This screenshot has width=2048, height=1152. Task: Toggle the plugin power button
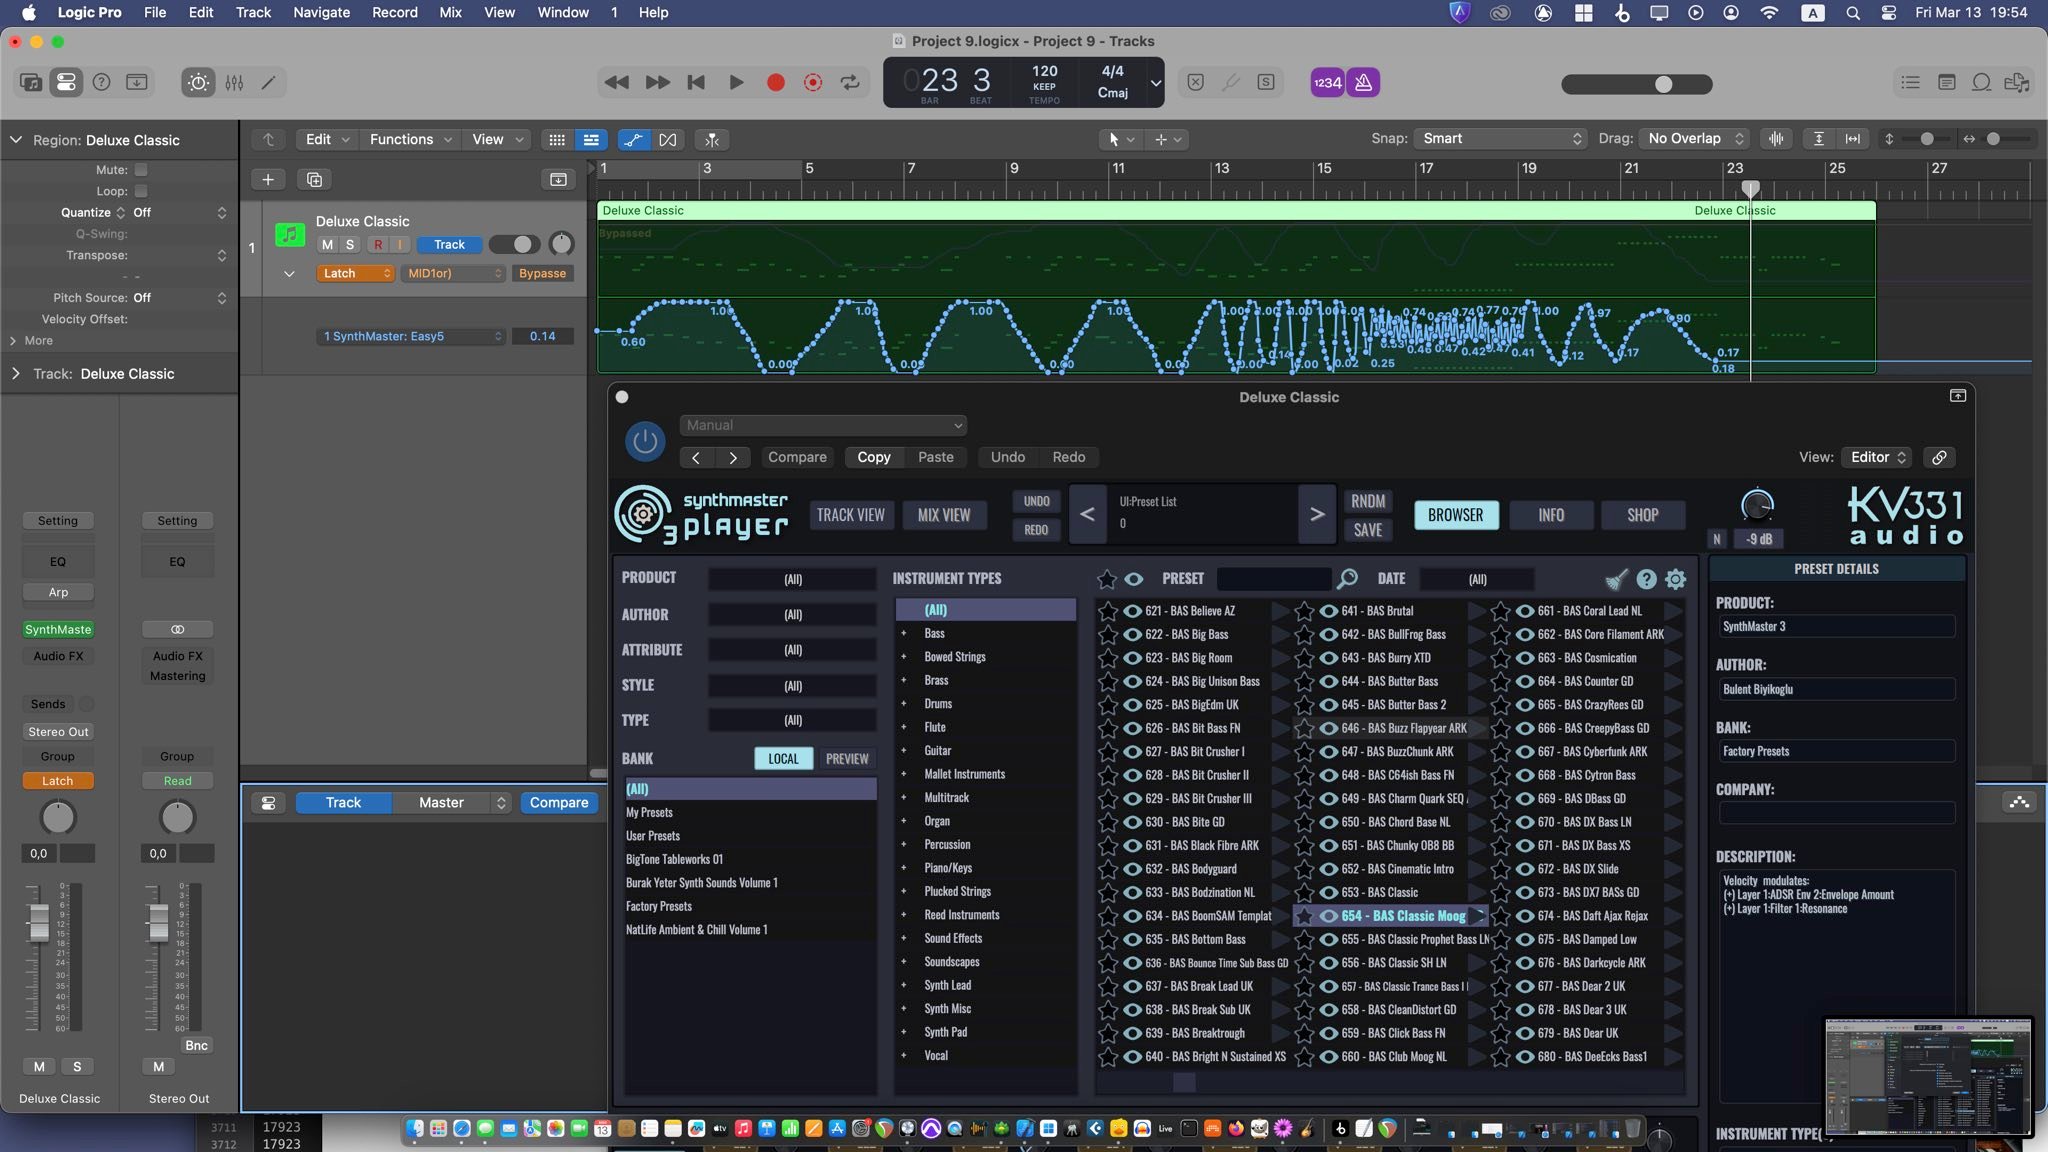(645, 441)
